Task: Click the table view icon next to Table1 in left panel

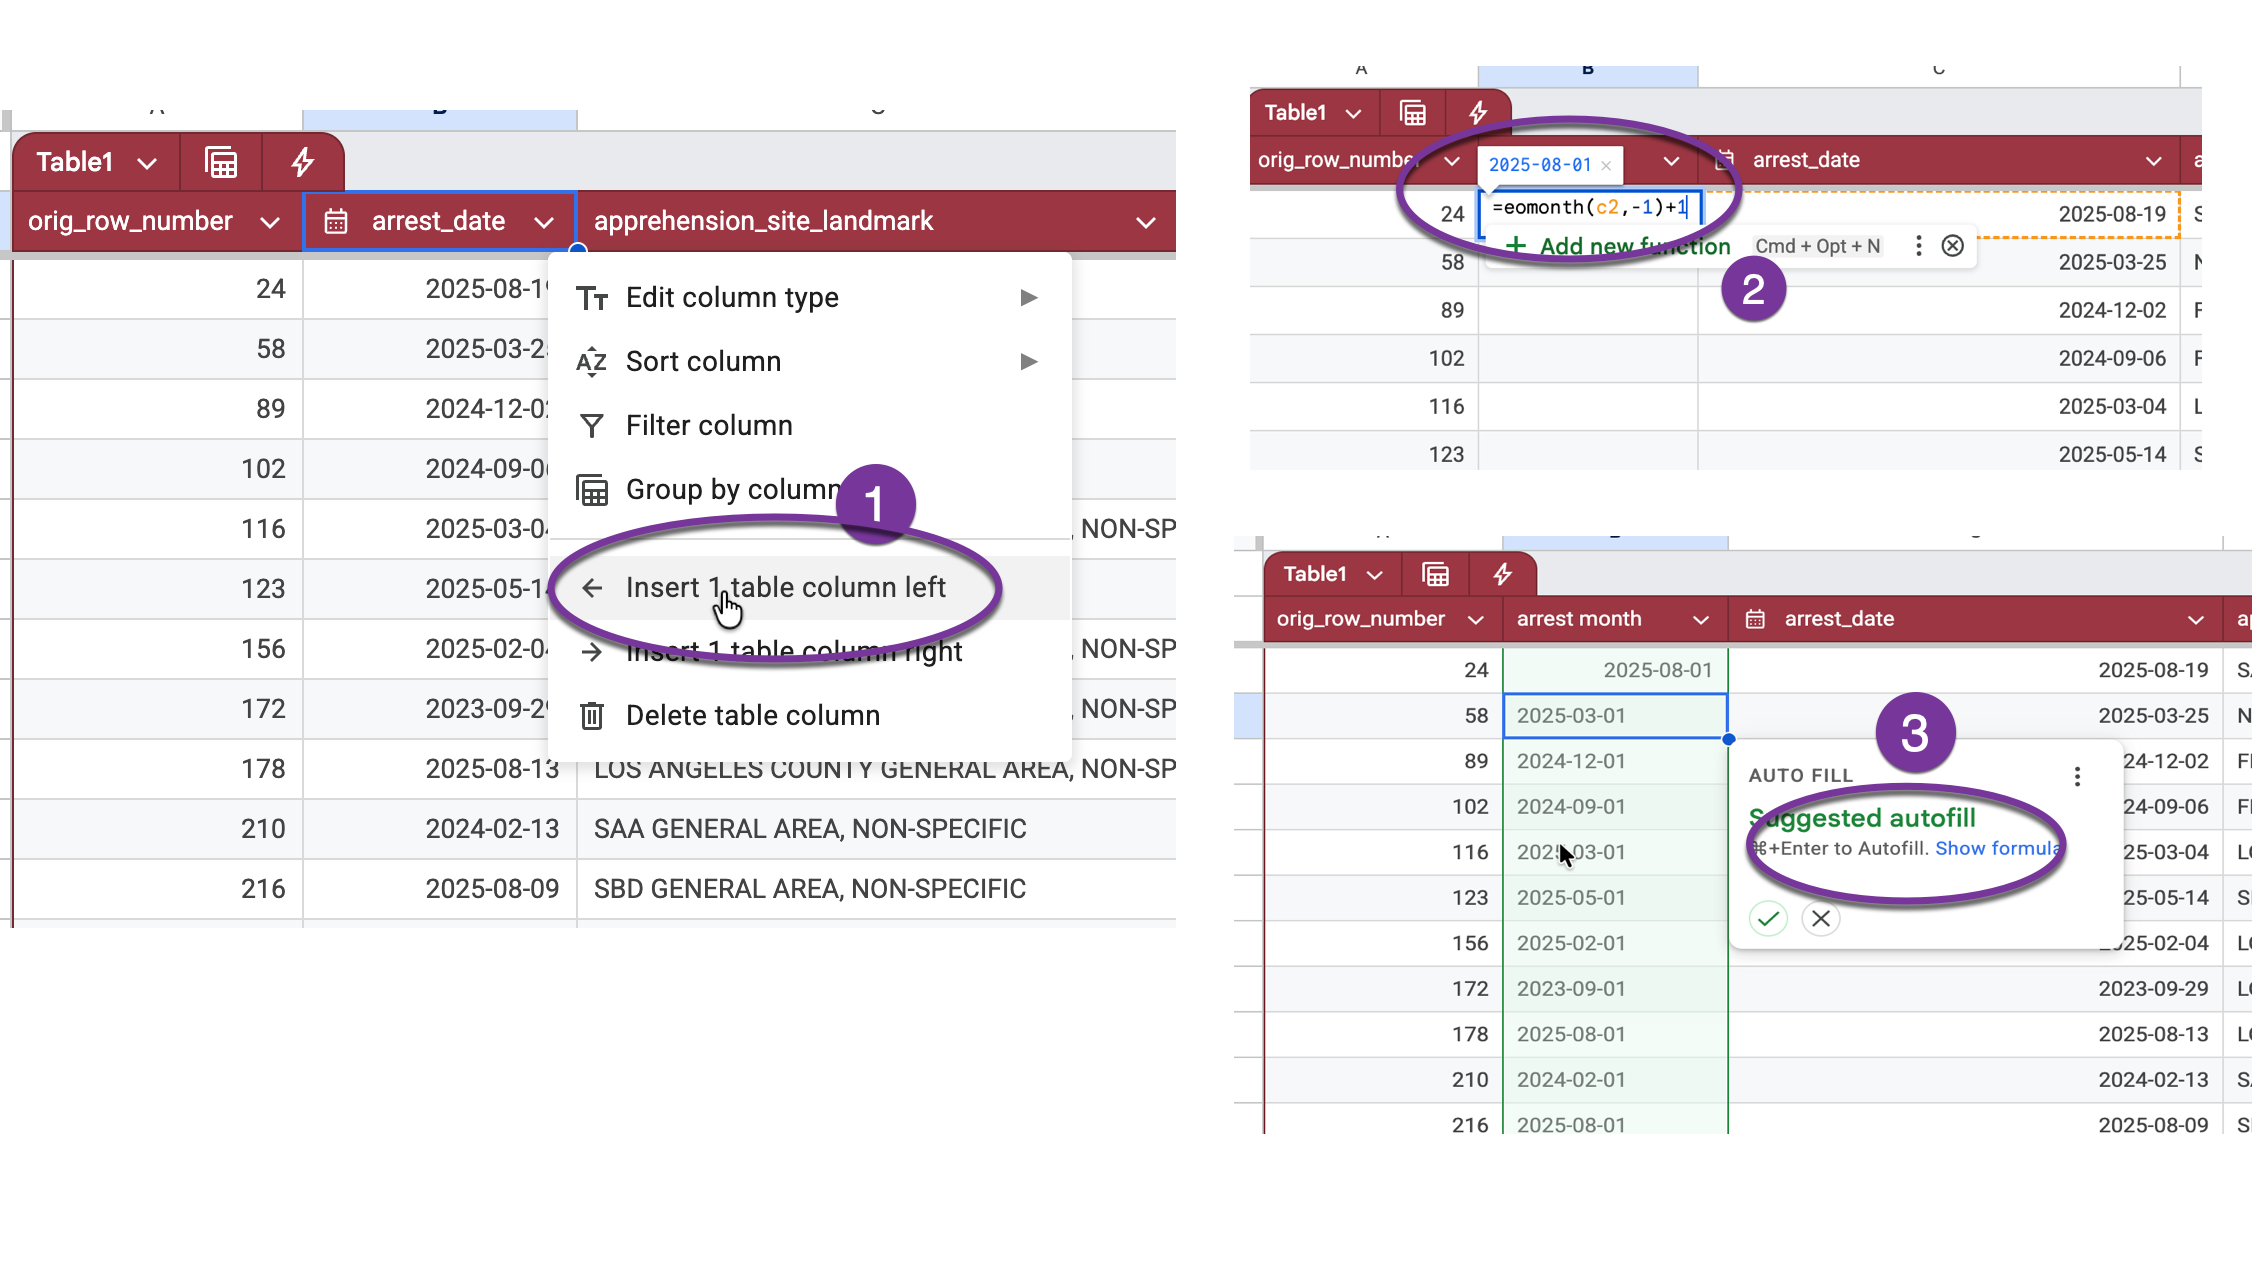Action: click(x=221, y=162)
